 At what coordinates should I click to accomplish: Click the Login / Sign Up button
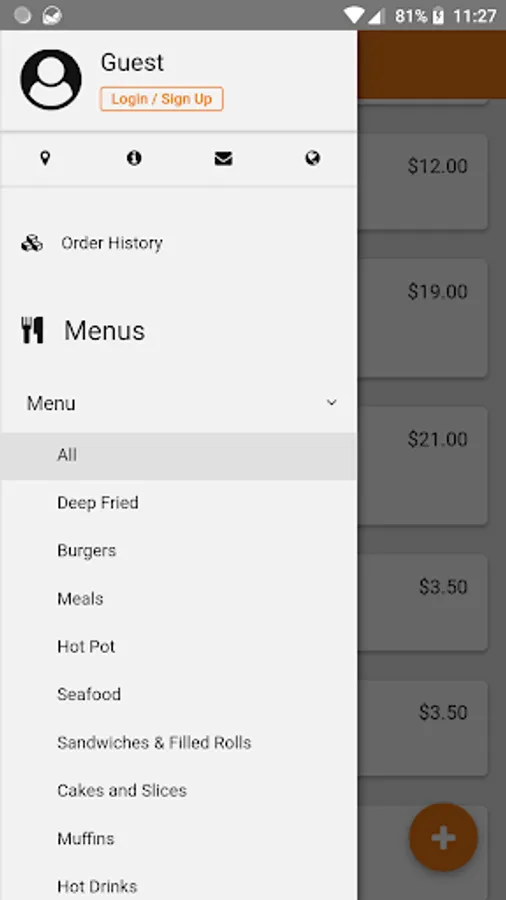click(x=161, y=99)
